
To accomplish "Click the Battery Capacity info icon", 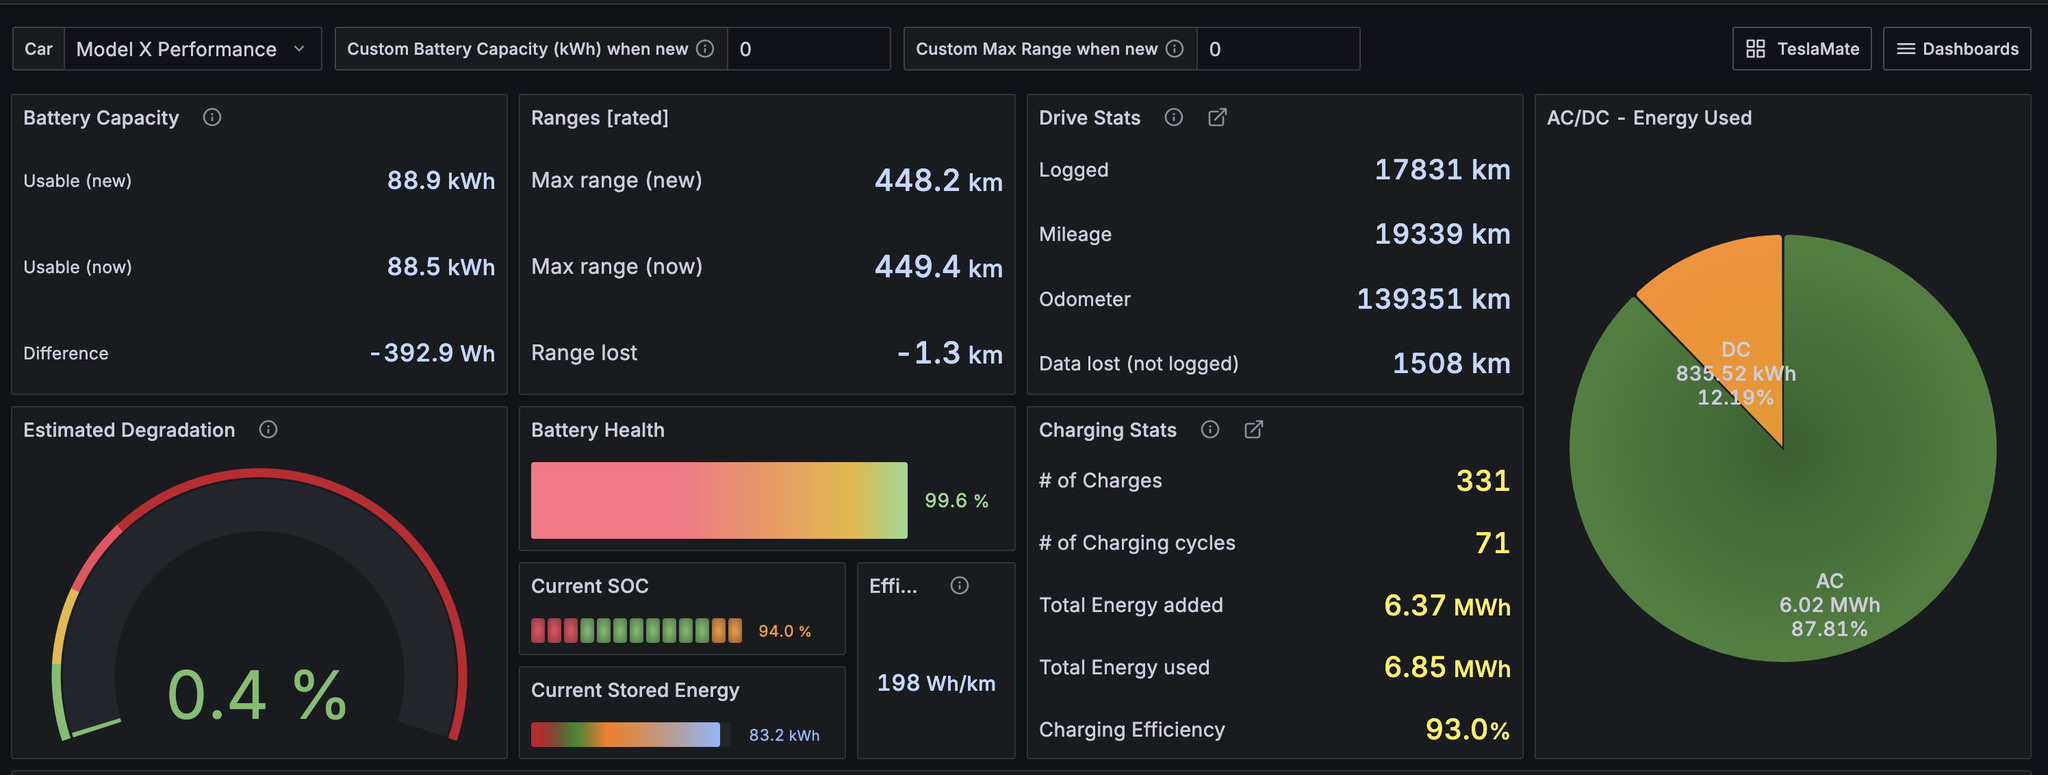I will pyautogui.click(x=212, y=118).
